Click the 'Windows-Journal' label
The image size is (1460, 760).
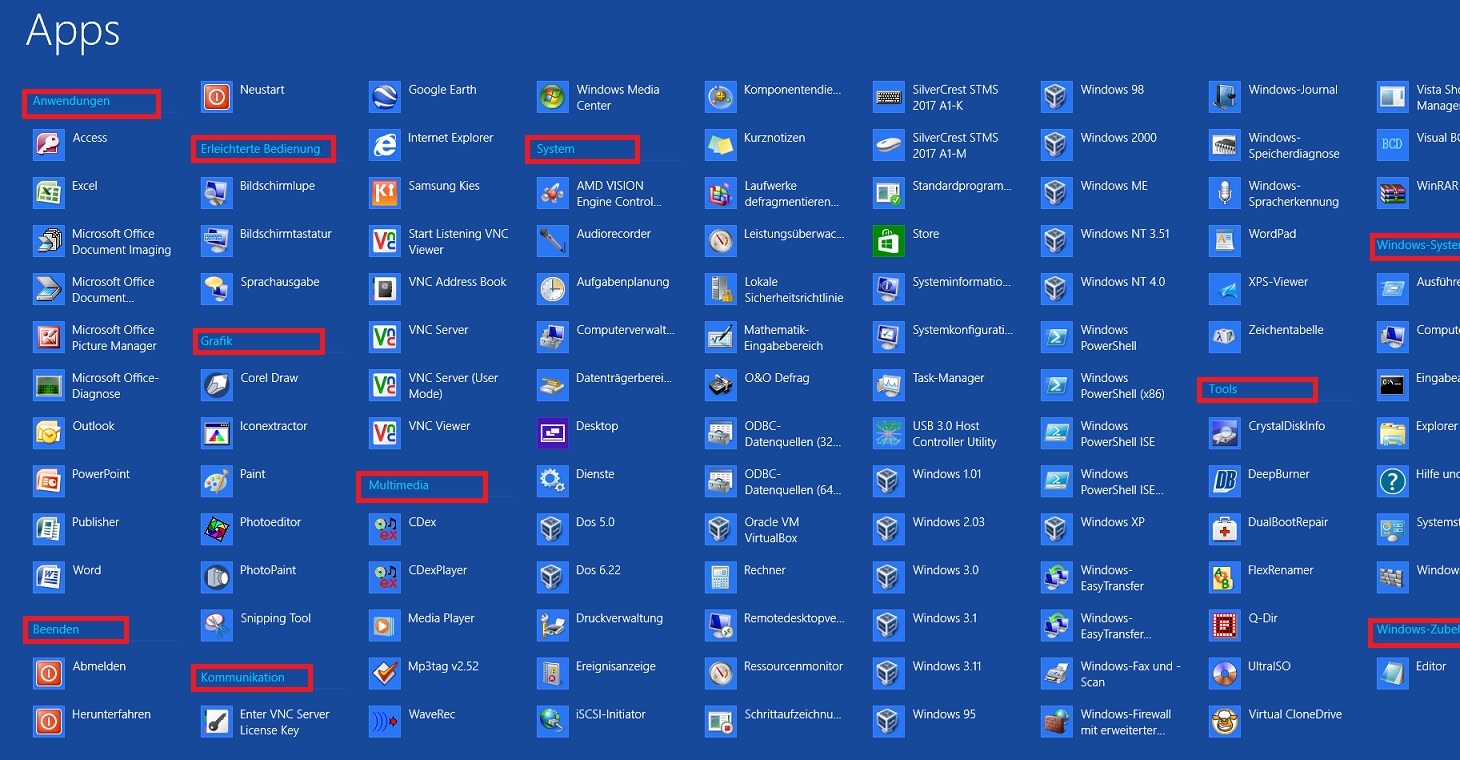coord(1292,90)
